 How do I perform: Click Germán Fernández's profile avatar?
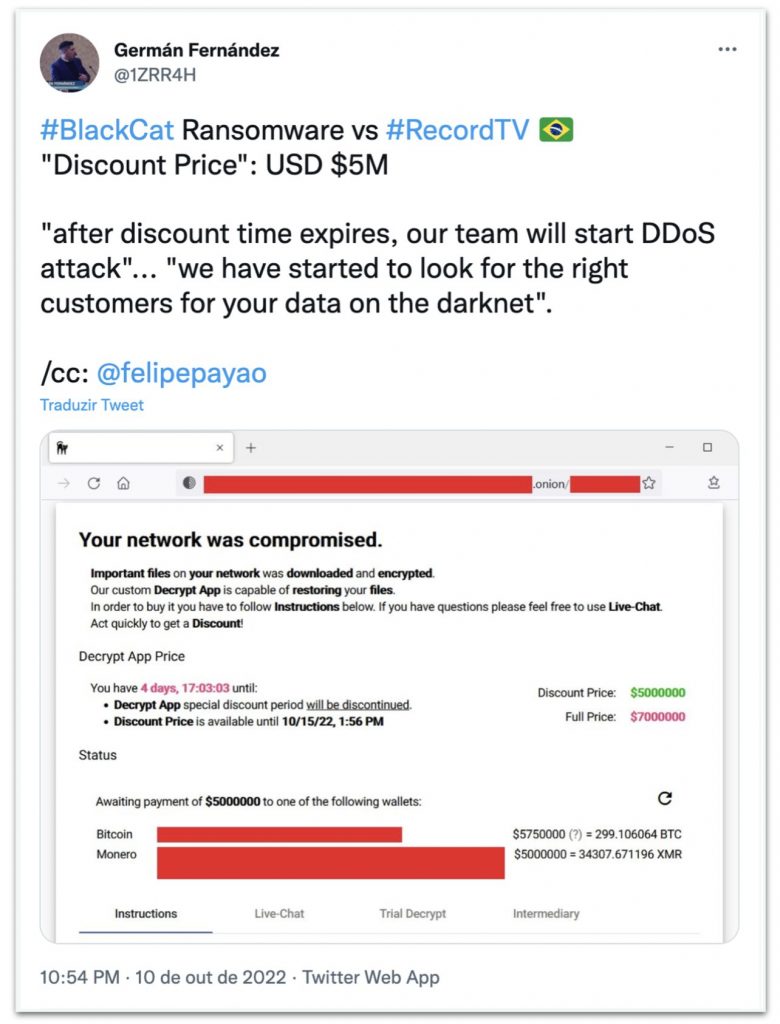click(x=69, y=62)
